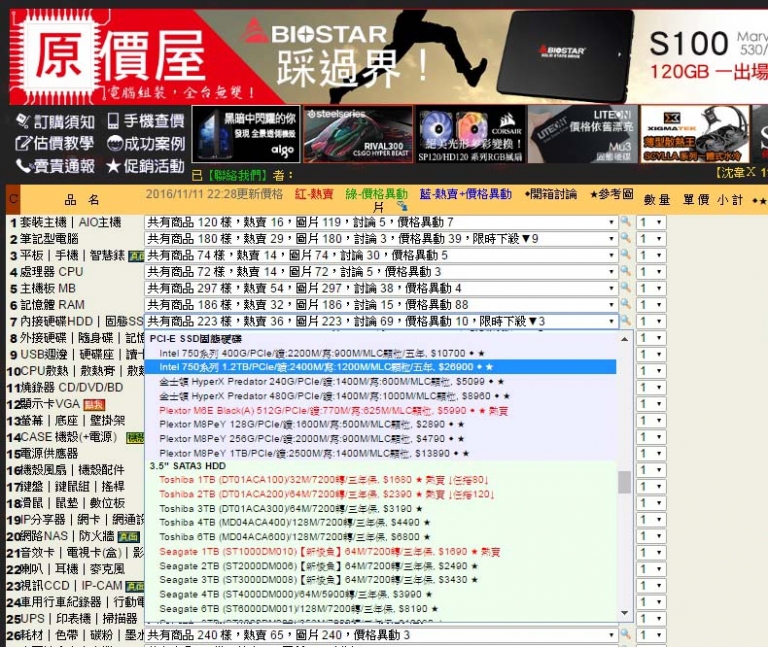Select Seagate 6TB ST6000DM001 $8190 option
Image resolution: width=768 pixels, height=647 pixels.
(x=380, y=609)
